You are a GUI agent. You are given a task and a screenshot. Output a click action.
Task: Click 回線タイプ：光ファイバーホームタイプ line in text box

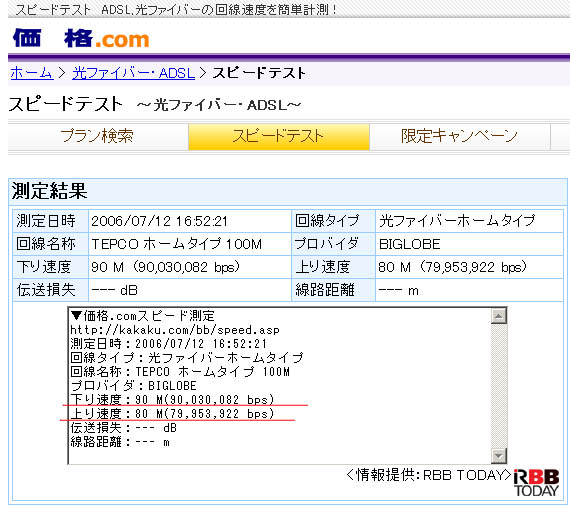186,358
